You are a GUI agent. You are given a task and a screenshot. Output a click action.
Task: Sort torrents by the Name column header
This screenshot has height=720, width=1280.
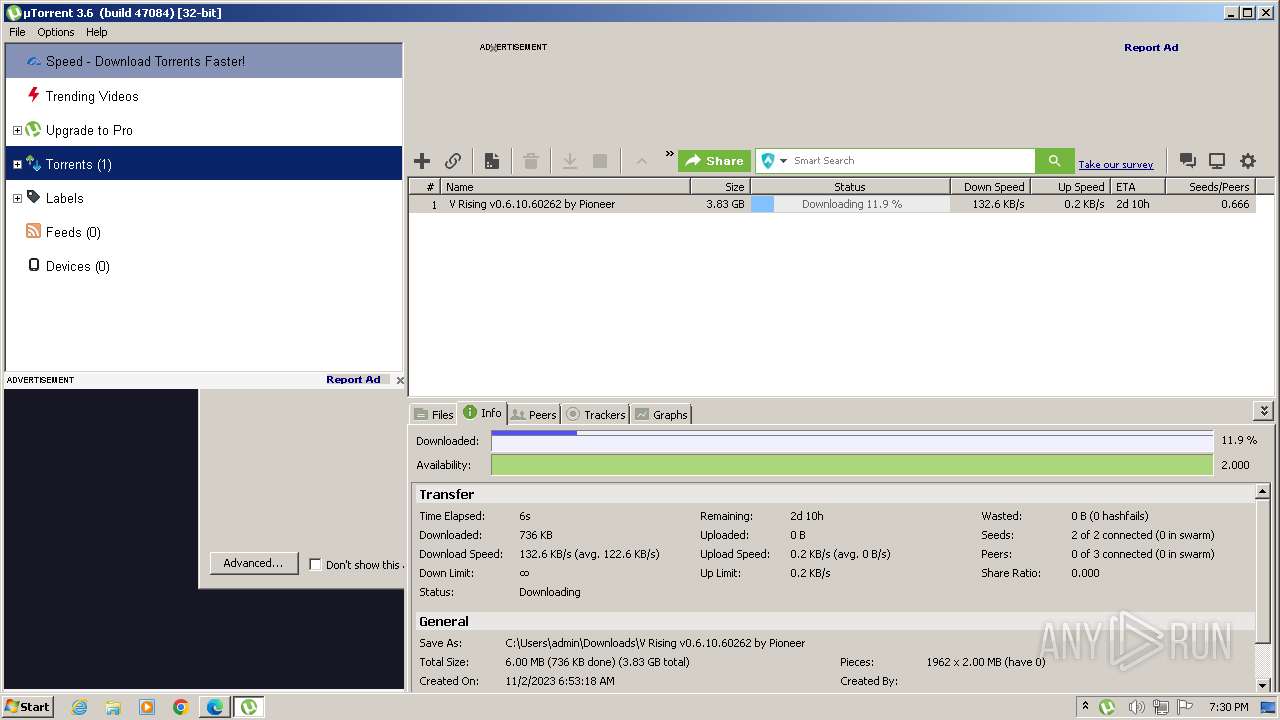click(x=566, y=187)
